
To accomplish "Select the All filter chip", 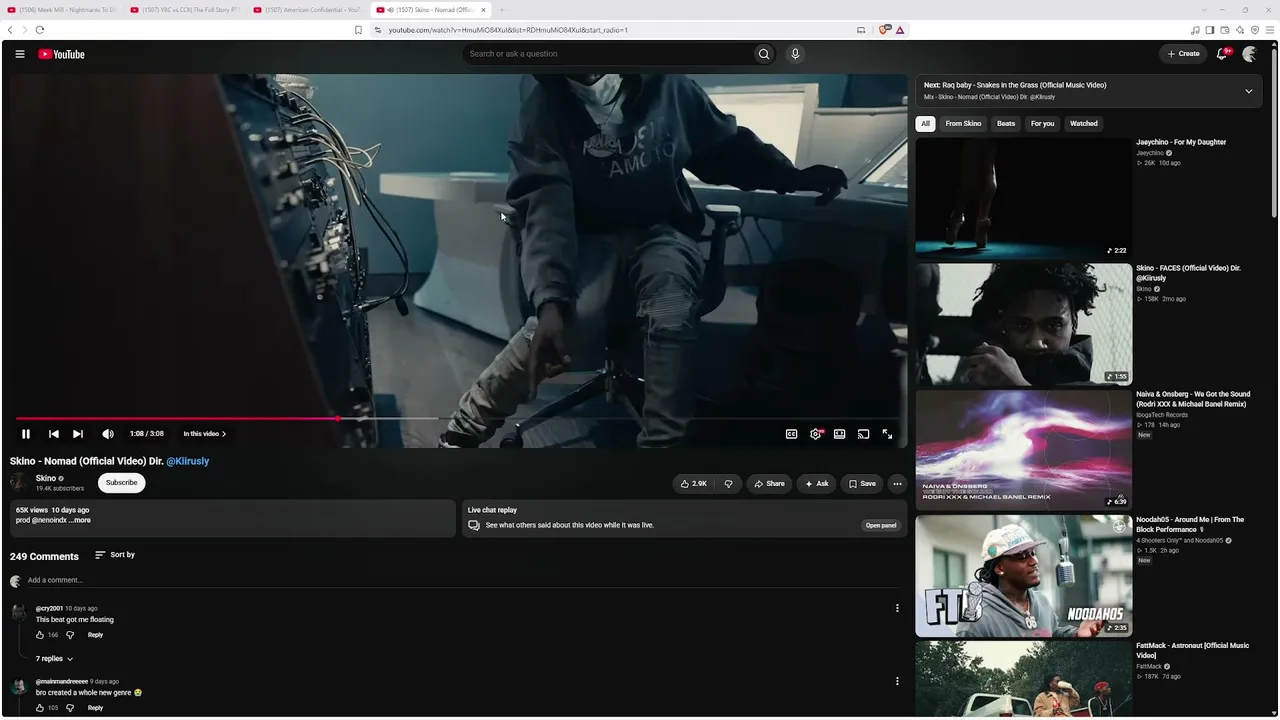I will point(926,124).
